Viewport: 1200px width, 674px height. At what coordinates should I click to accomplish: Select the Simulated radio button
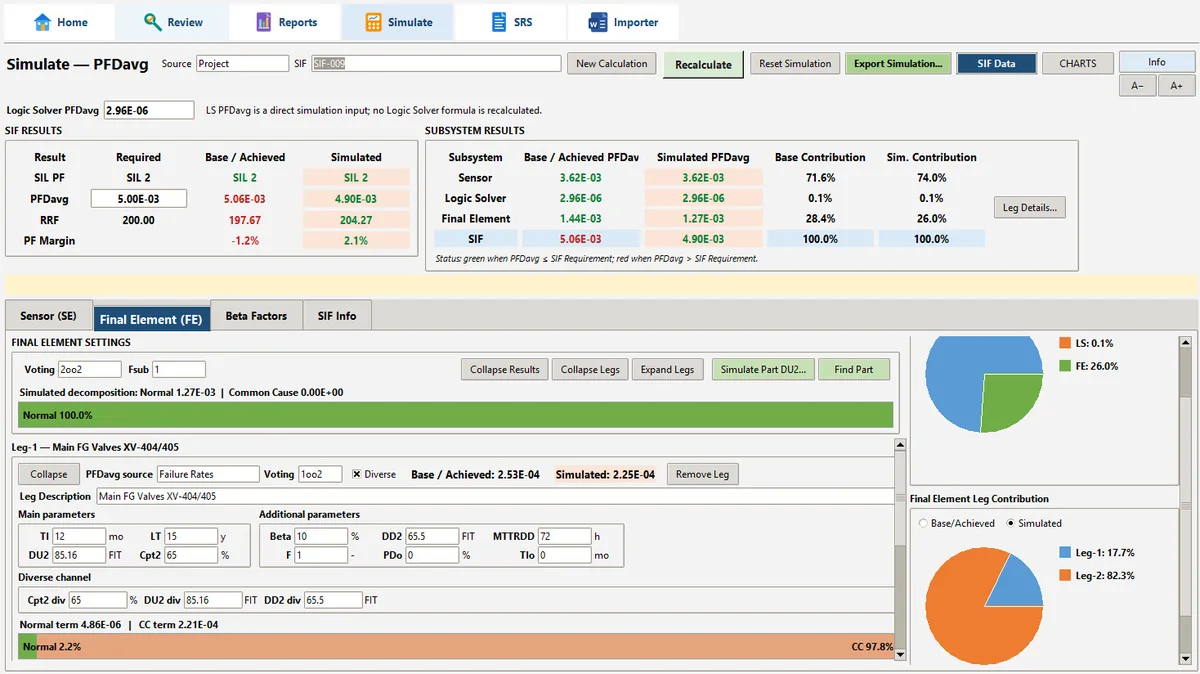(x=1011, y=523)
